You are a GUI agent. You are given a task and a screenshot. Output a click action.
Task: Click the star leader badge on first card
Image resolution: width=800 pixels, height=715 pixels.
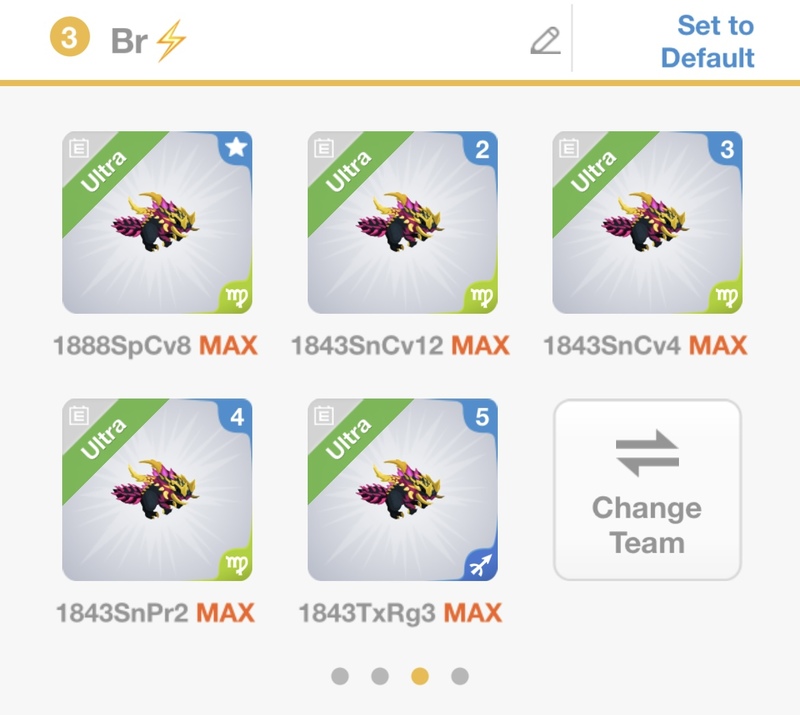click(x=236, y=147)
